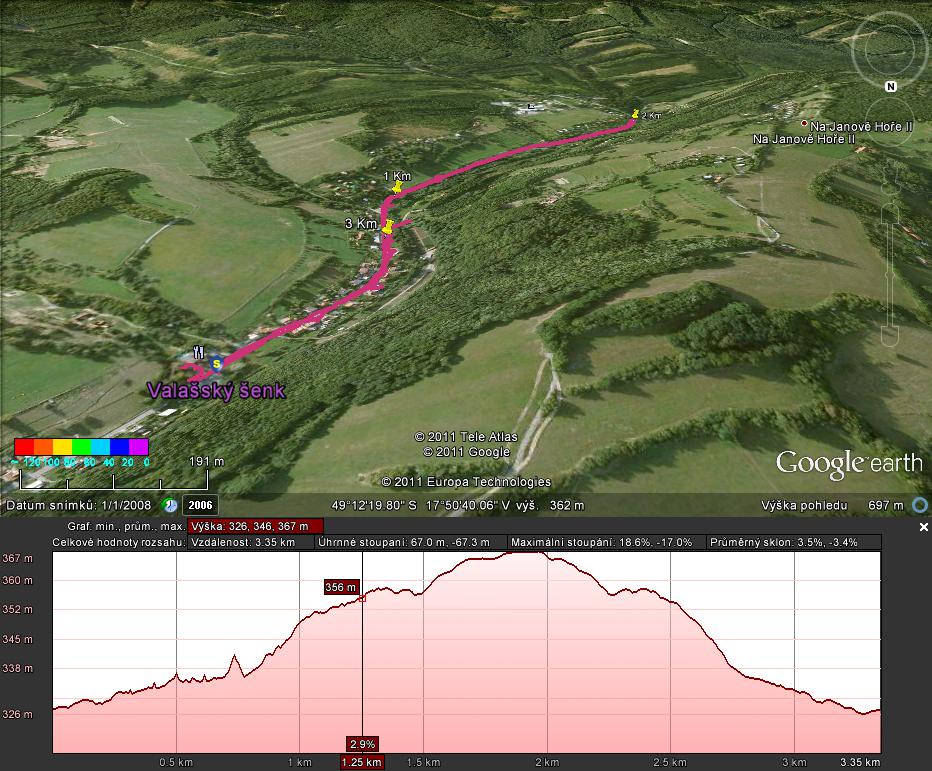Click the blue start marker near Valašský šenk

coord(217,362)
